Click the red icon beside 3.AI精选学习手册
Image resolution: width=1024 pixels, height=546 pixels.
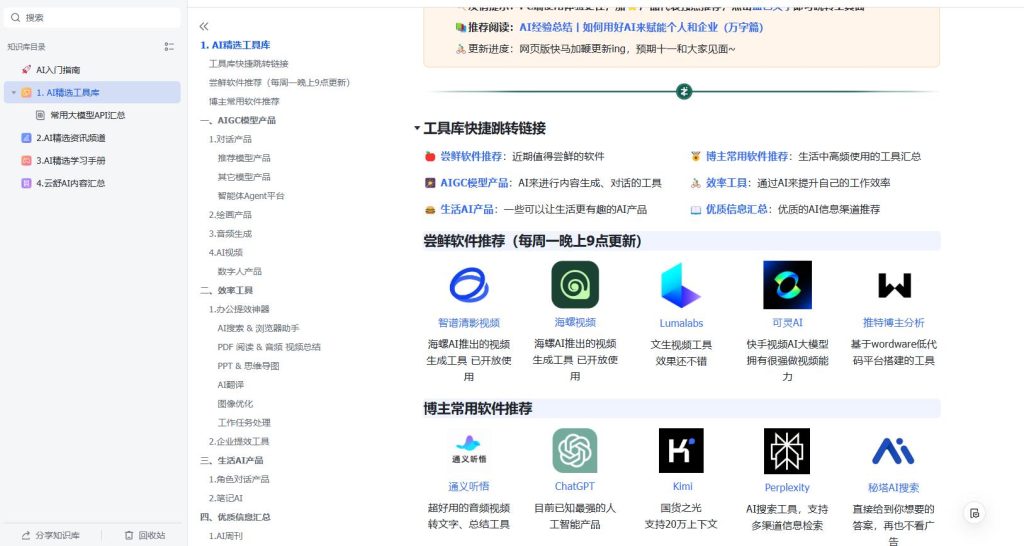point(26,160)
